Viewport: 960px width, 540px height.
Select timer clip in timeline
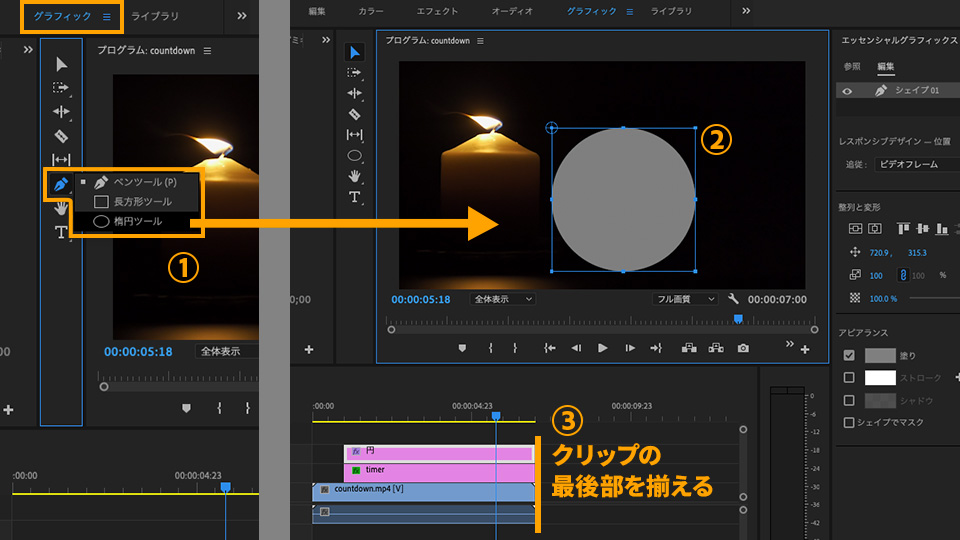click(439, 472)
